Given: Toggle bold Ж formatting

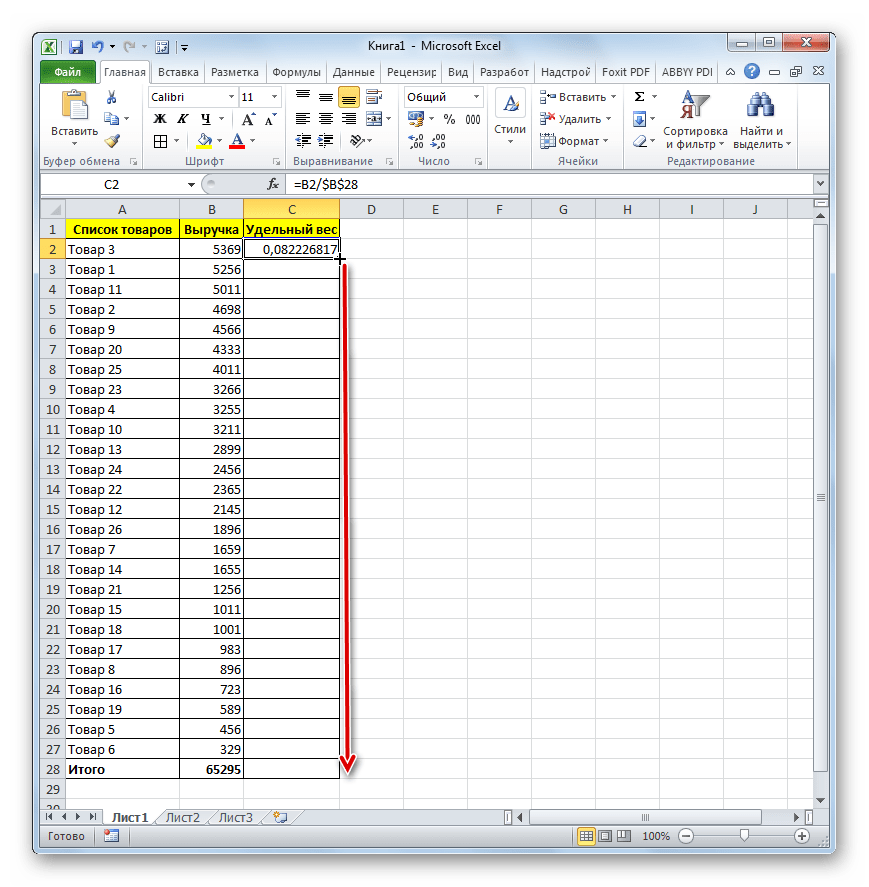Looking at the screenshot, I should click(159, 119).
